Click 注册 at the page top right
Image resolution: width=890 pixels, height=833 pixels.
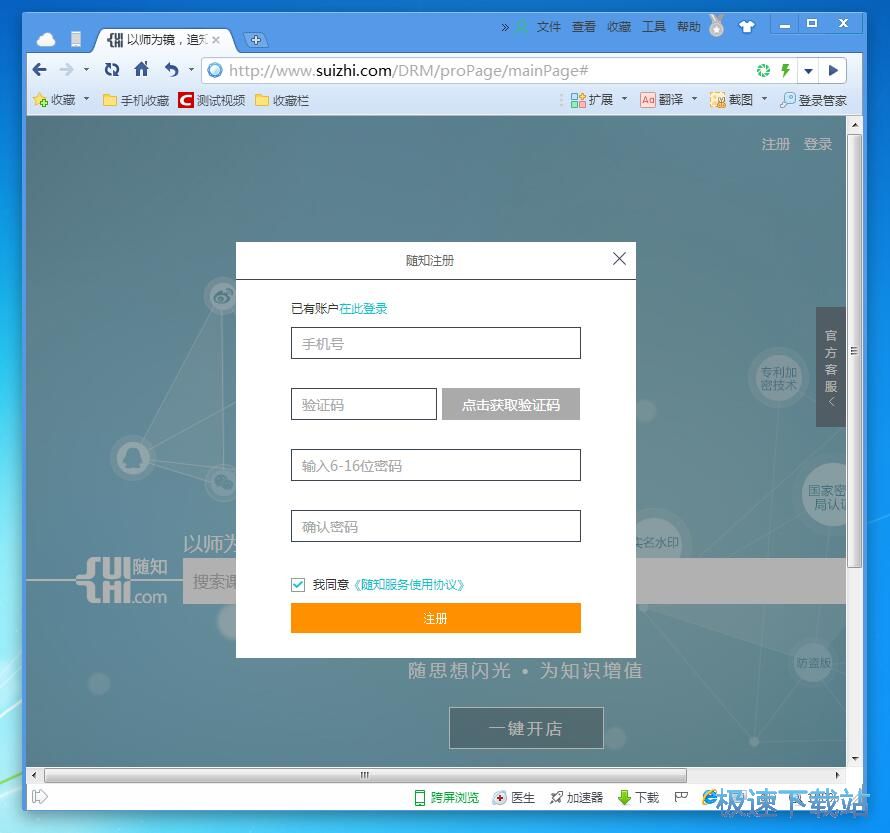coord(775,144)
